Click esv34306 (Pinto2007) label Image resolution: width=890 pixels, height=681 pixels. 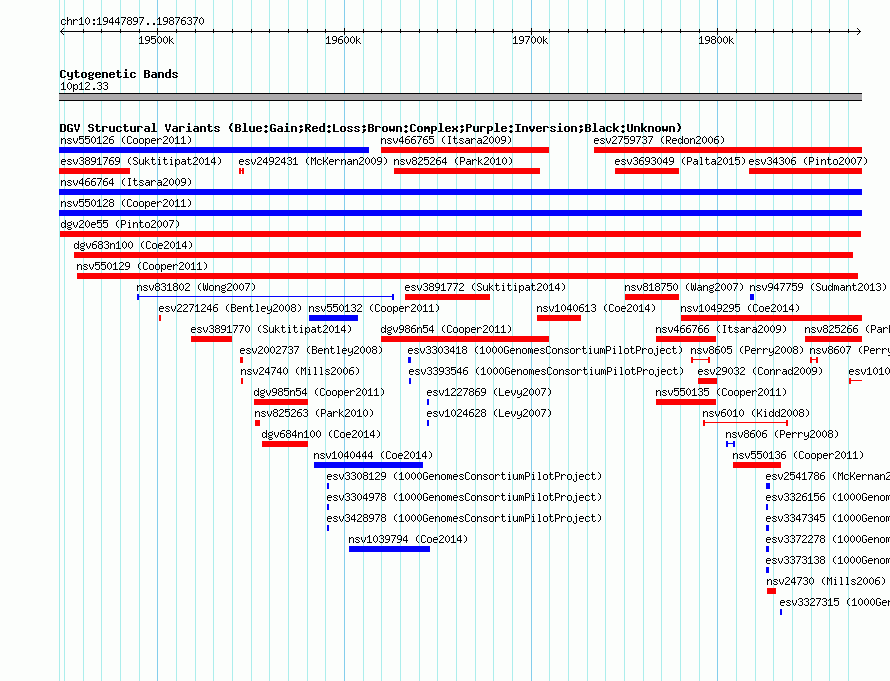coord(808,161)
